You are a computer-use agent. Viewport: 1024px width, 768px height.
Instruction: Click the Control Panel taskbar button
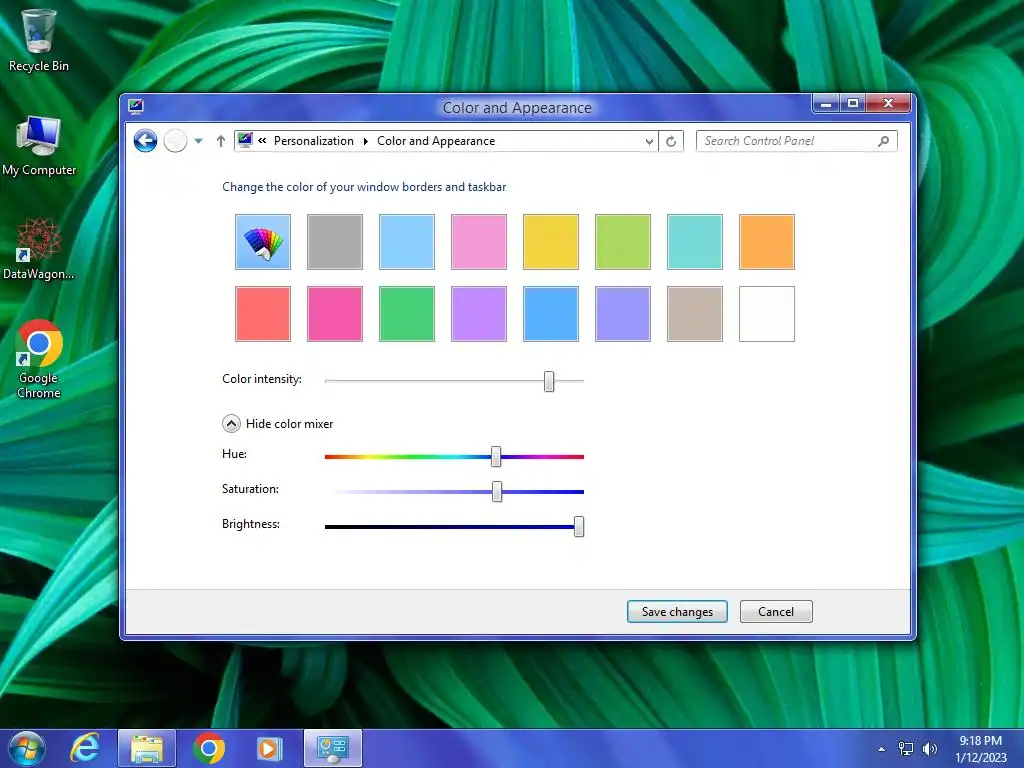[333, 748]
